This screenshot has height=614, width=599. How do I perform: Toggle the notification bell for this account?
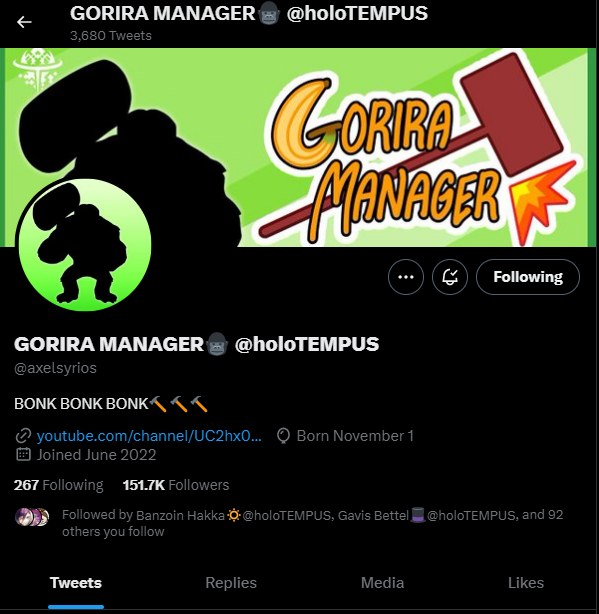pos(450,277)
